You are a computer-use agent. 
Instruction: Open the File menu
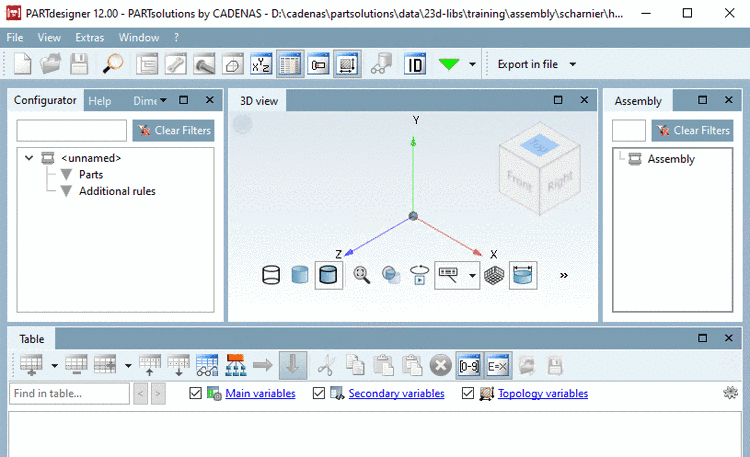[15, 37]
